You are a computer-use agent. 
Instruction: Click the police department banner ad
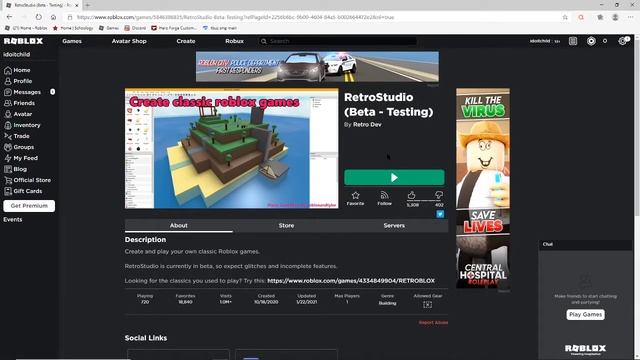point(317,67)
